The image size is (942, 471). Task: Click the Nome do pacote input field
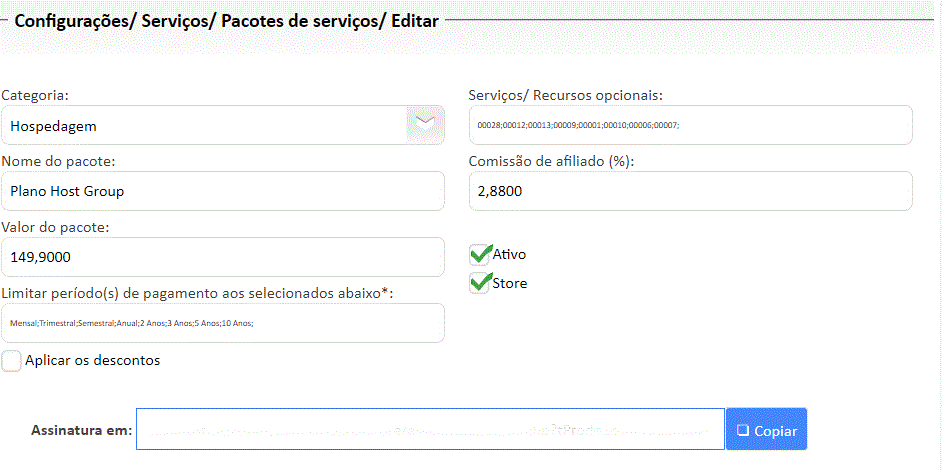coord(223,191)
